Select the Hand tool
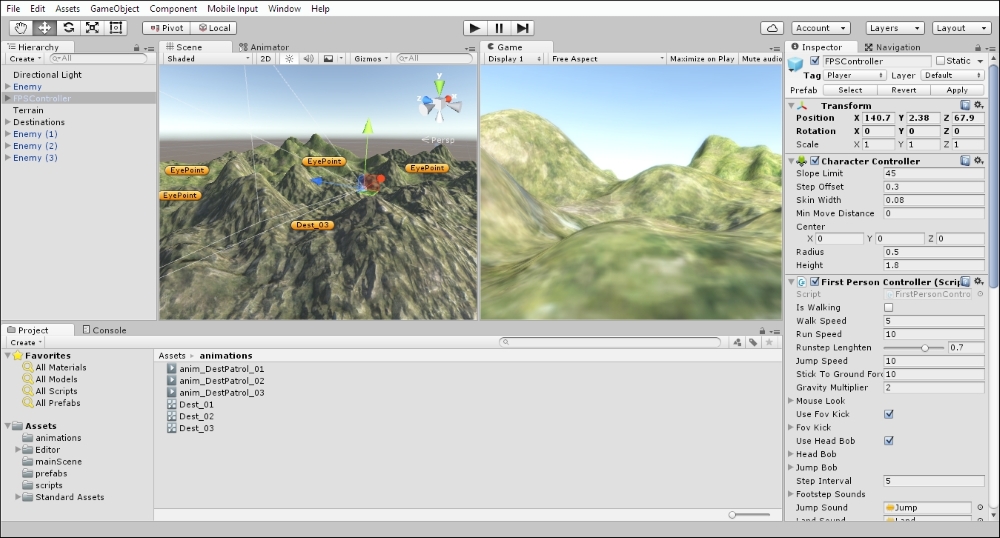 click(21, 28)
